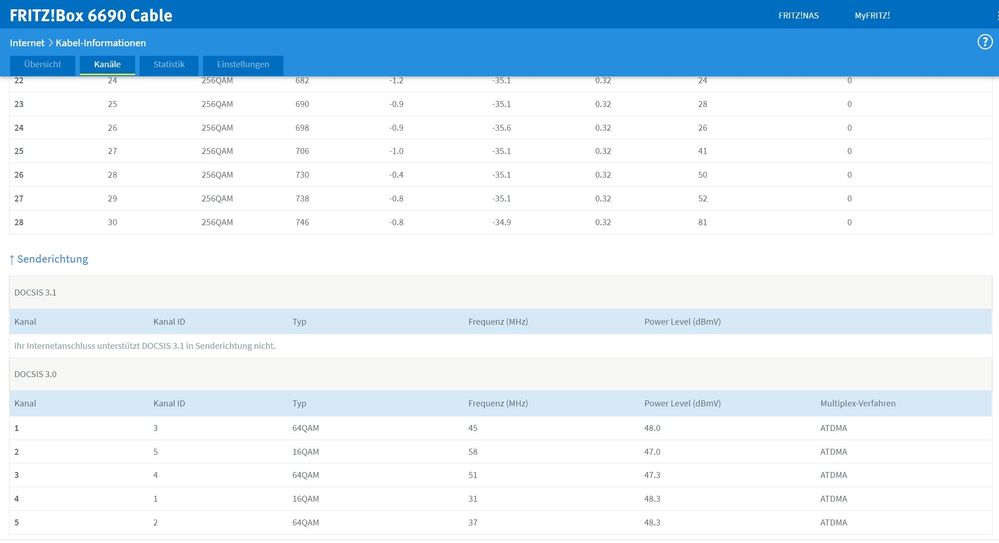
Task: Go to the Einstellungen tab
Action: tap(243, 65)
